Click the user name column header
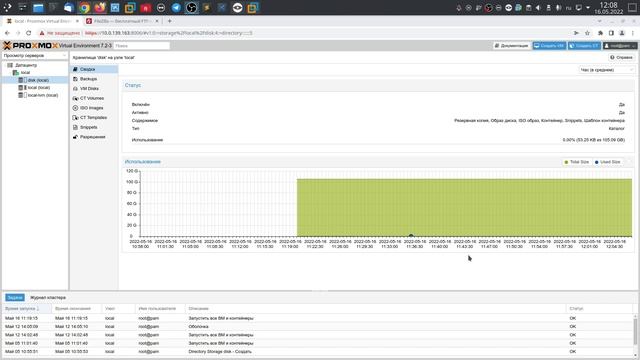Screen dimensions: 640x360 pyautogui.click(x=160, y=309)
